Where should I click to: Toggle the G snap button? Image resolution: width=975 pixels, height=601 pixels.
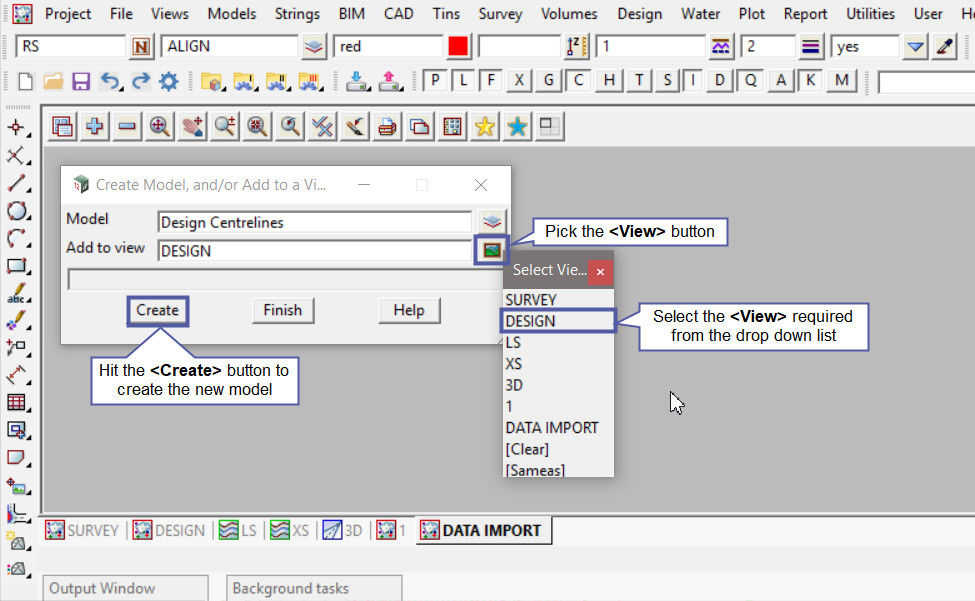click(548, 81)
